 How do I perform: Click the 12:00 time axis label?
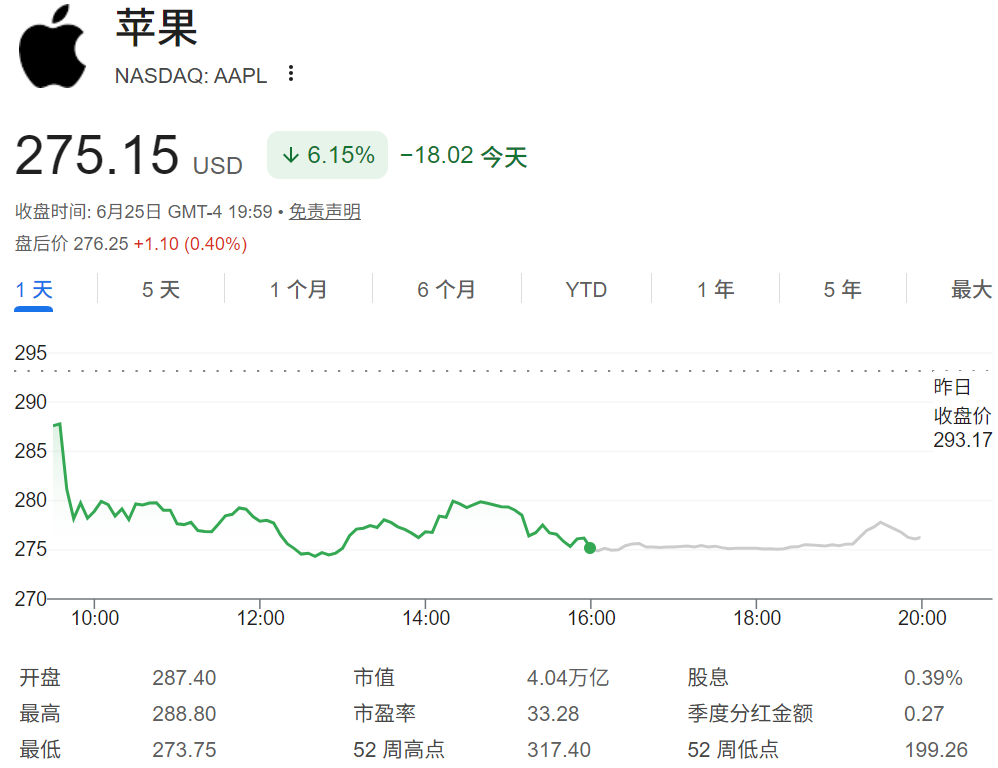260,618
